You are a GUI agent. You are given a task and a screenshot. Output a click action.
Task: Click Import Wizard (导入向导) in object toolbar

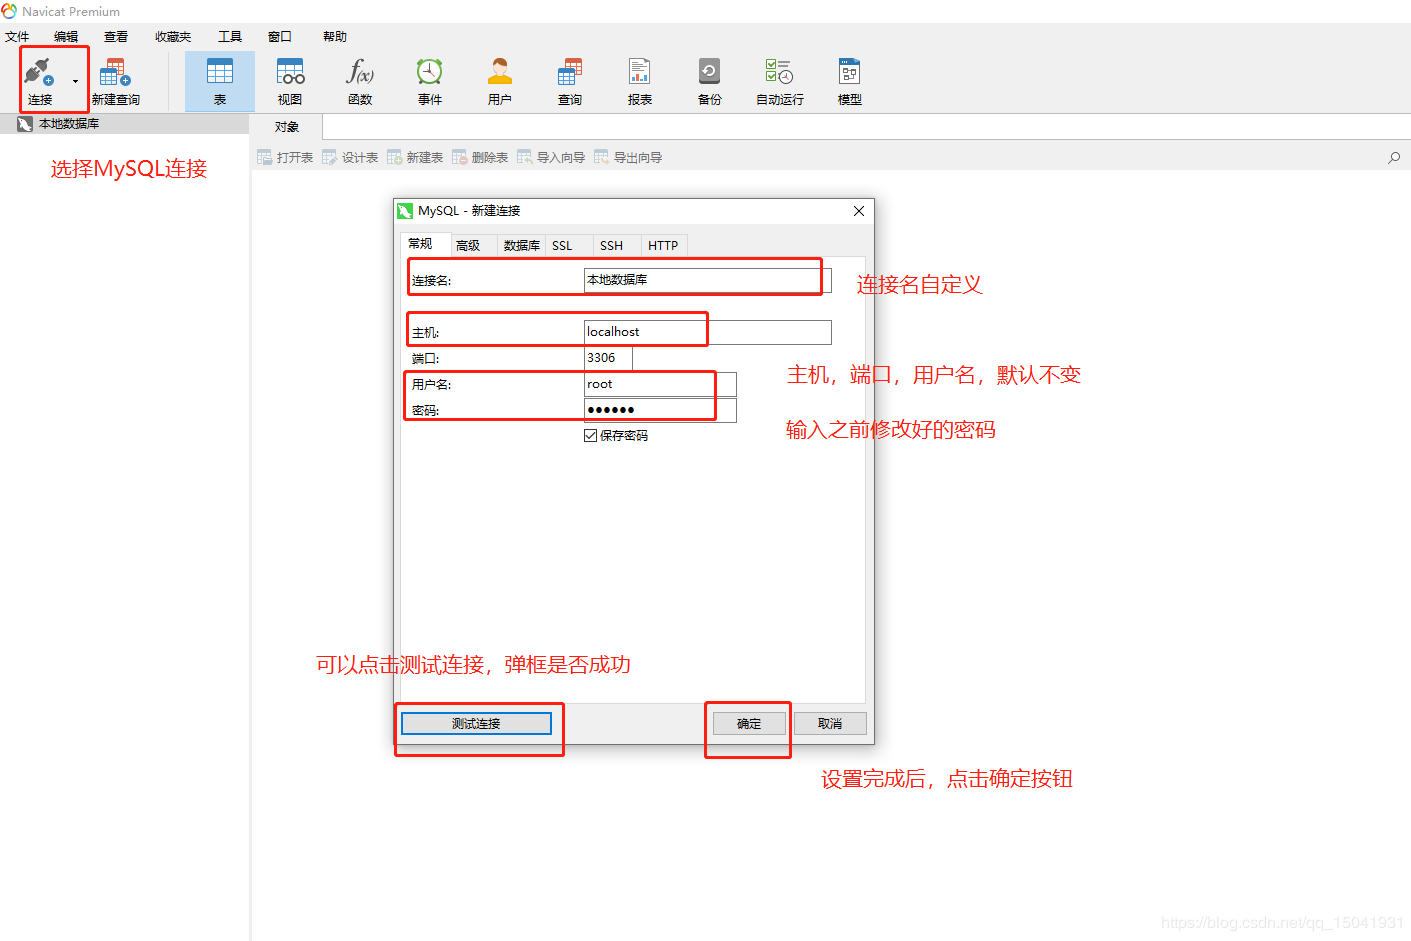[x=551, y=157]
